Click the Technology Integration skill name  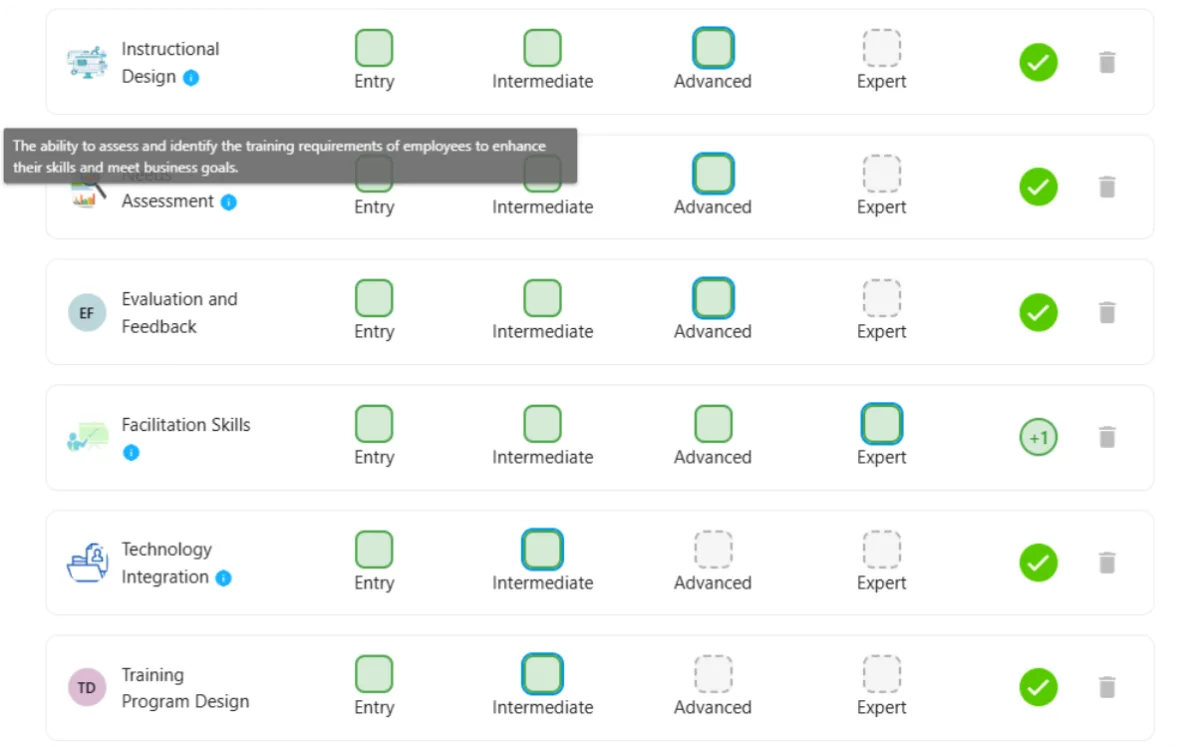pyautogui.click(x=166, y=563)
